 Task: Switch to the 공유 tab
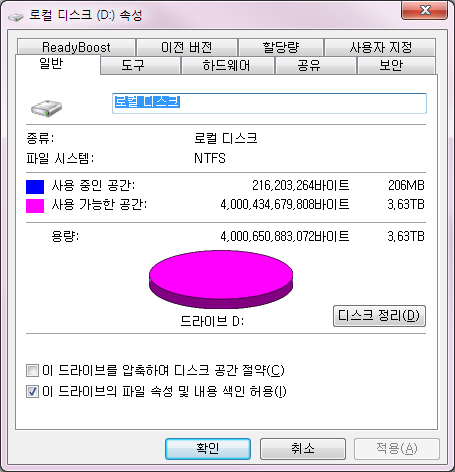[309, 65]
